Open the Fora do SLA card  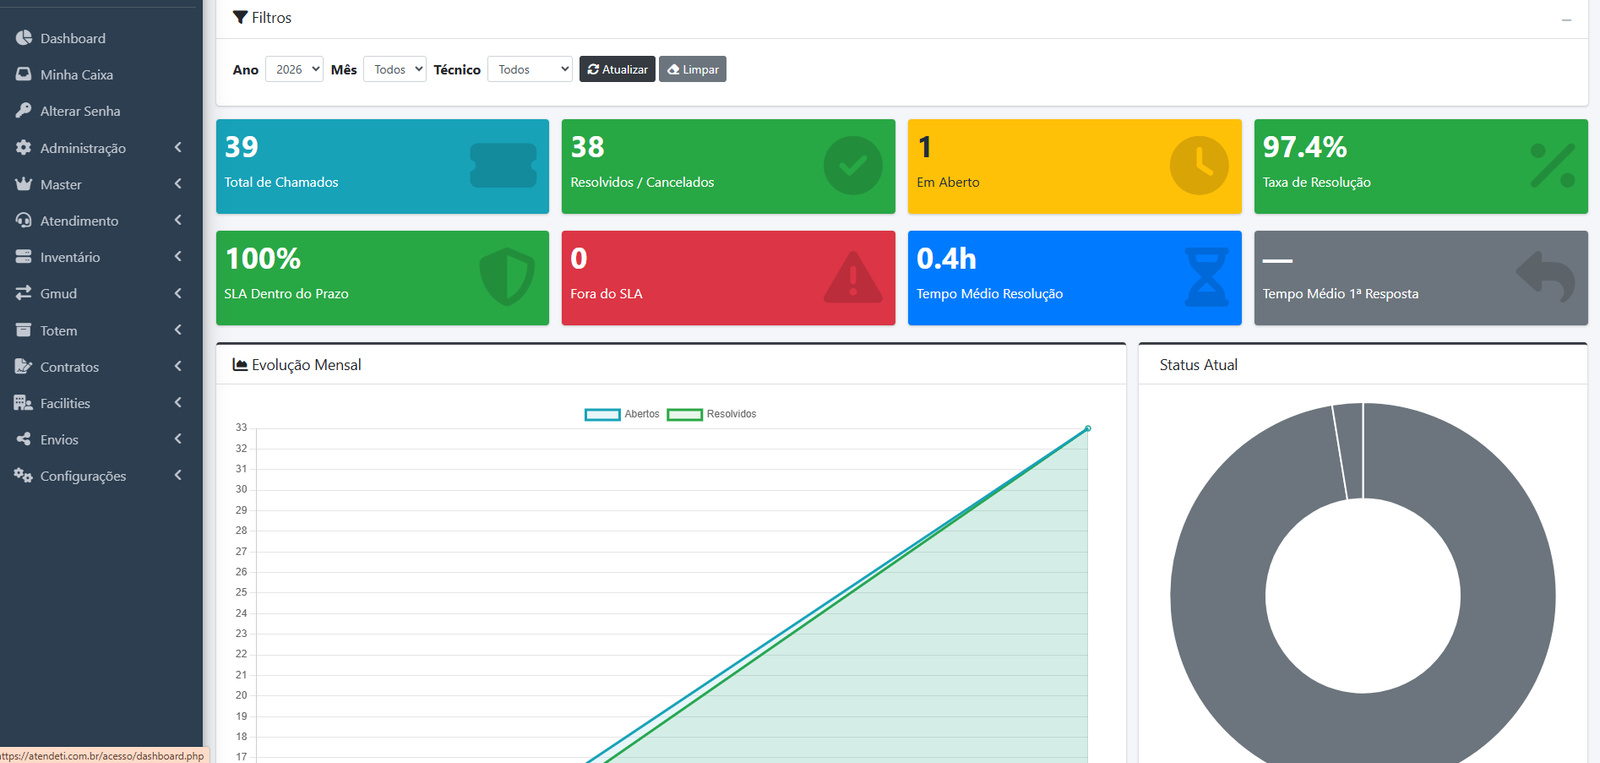728,278
